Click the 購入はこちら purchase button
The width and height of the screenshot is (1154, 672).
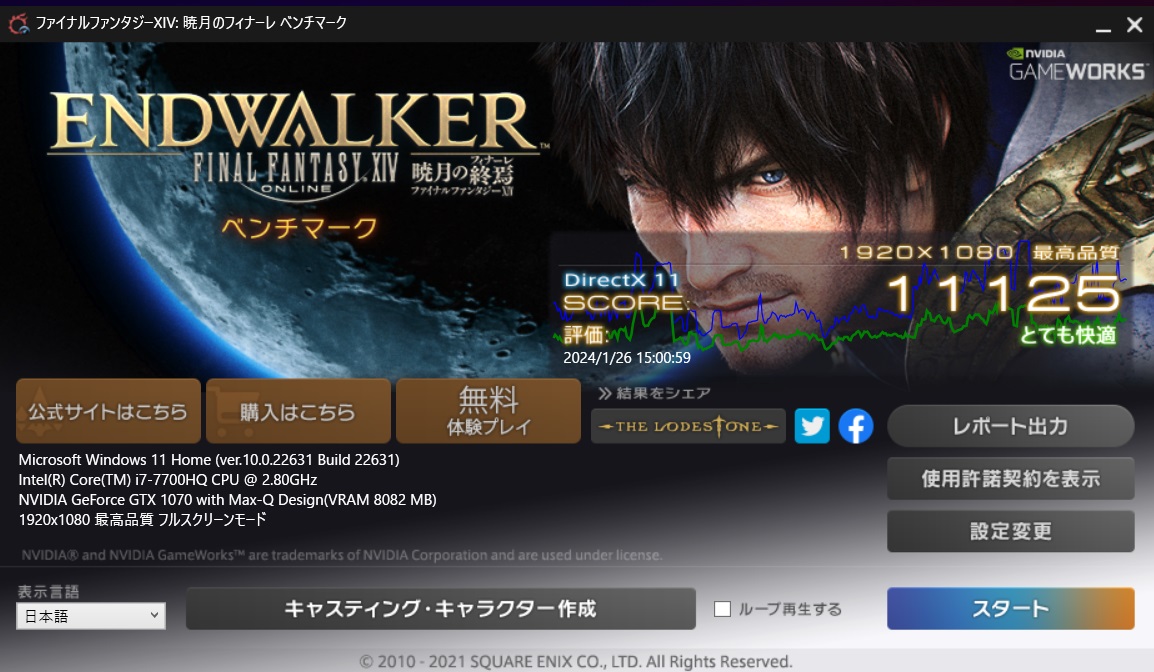tap(298, 411)
